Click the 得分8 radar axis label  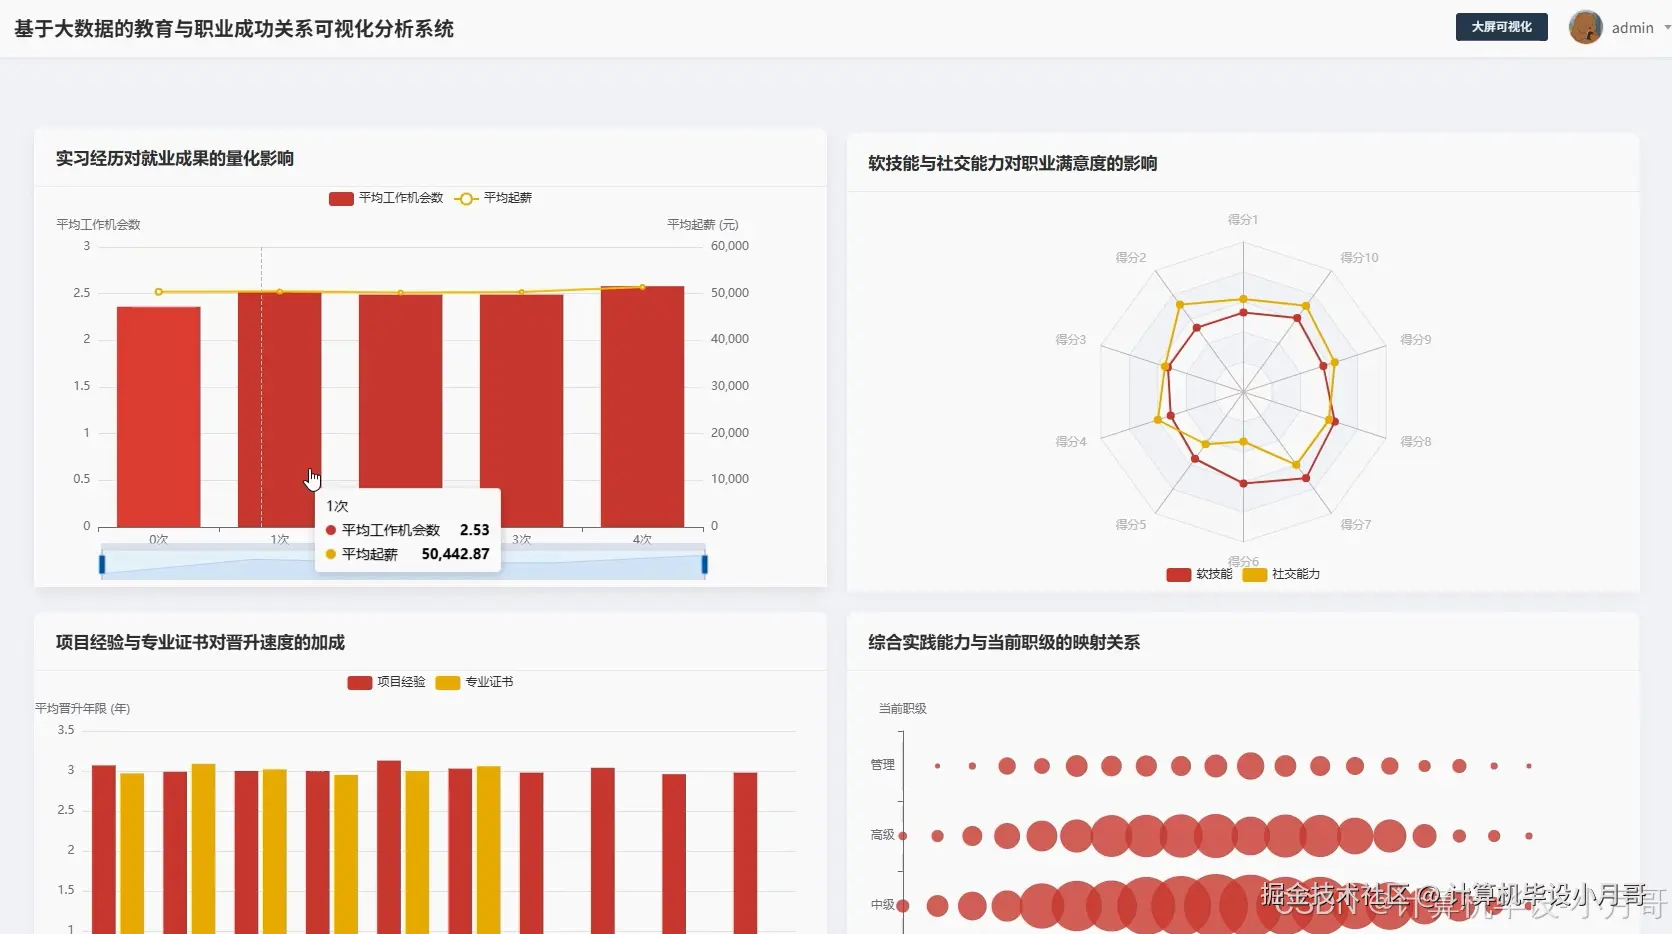[1415, 442]
